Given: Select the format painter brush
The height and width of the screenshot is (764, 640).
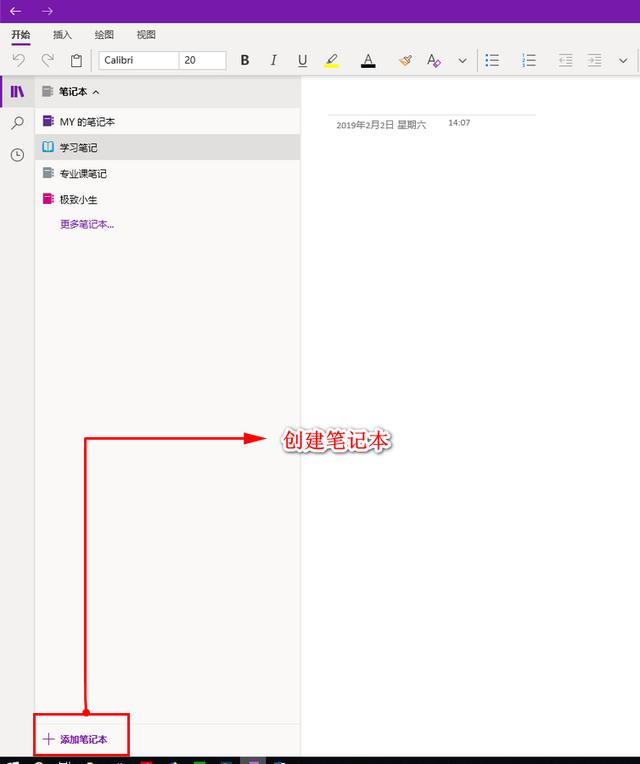Looking at the screenshot, I should [x=405, y=60].
